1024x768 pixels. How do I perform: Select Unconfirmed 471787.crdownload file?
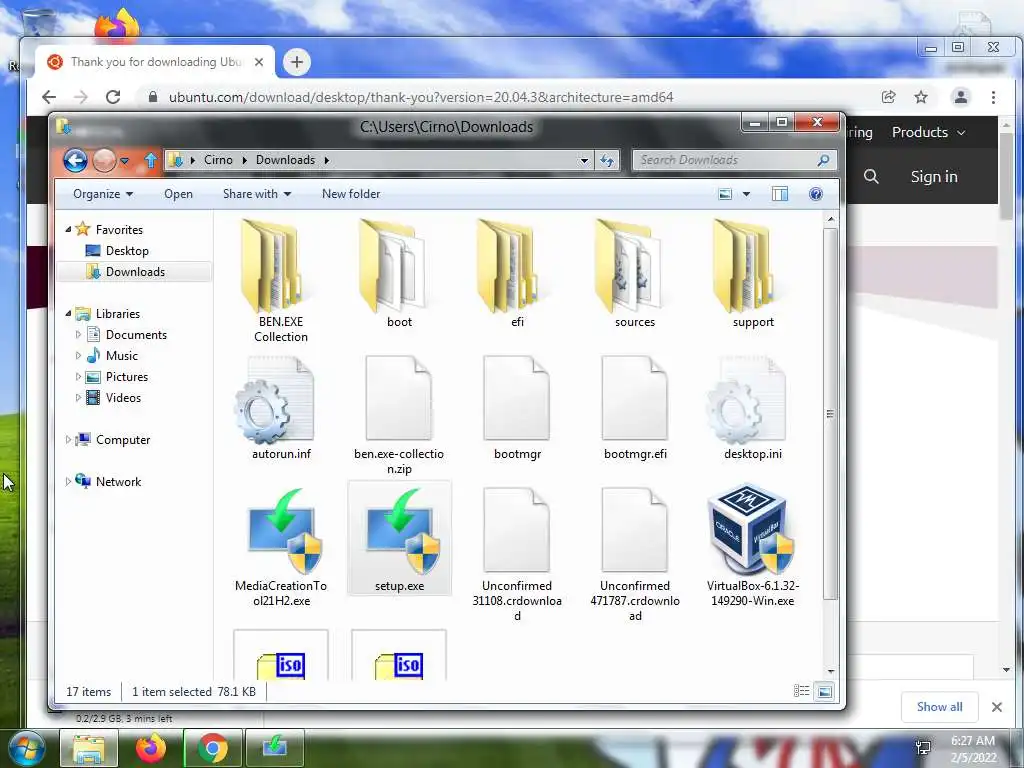coord(635,554)
